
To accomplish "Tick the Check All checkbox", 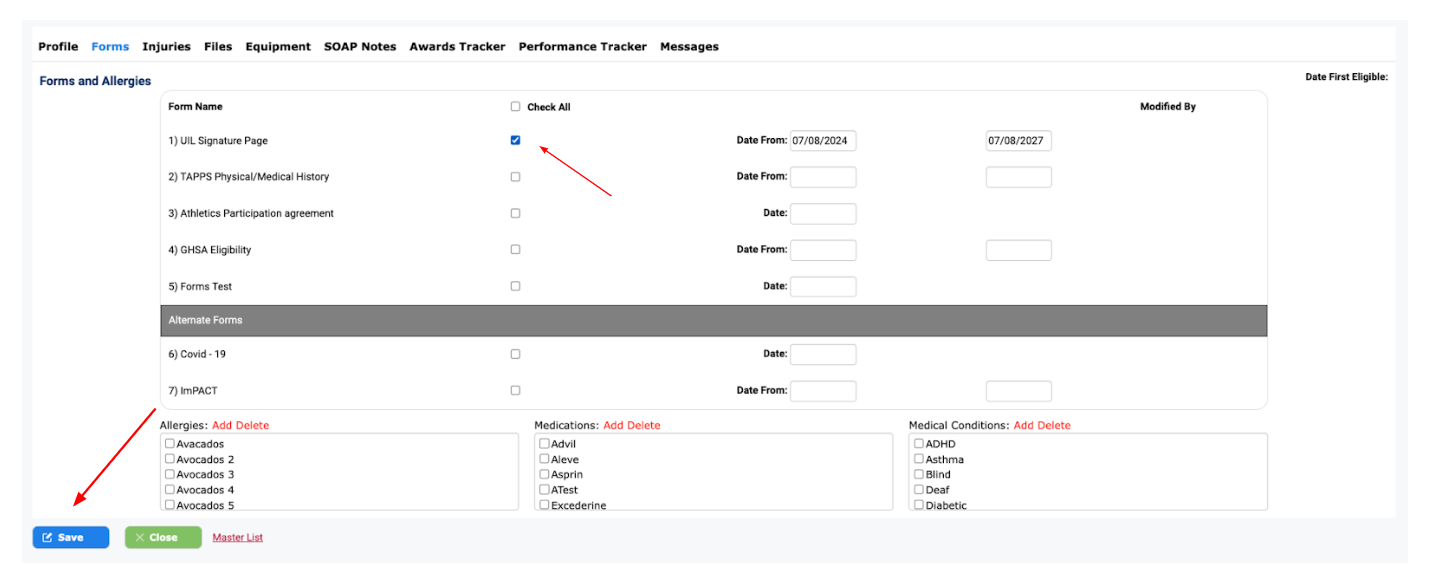I will (x=516, y=107).
